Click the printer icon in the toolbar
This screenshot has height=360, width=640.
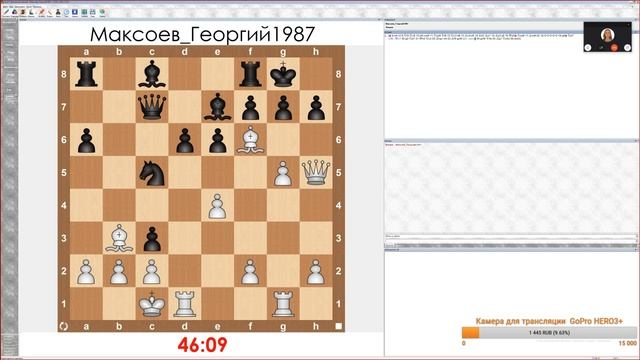pos(93,12)
